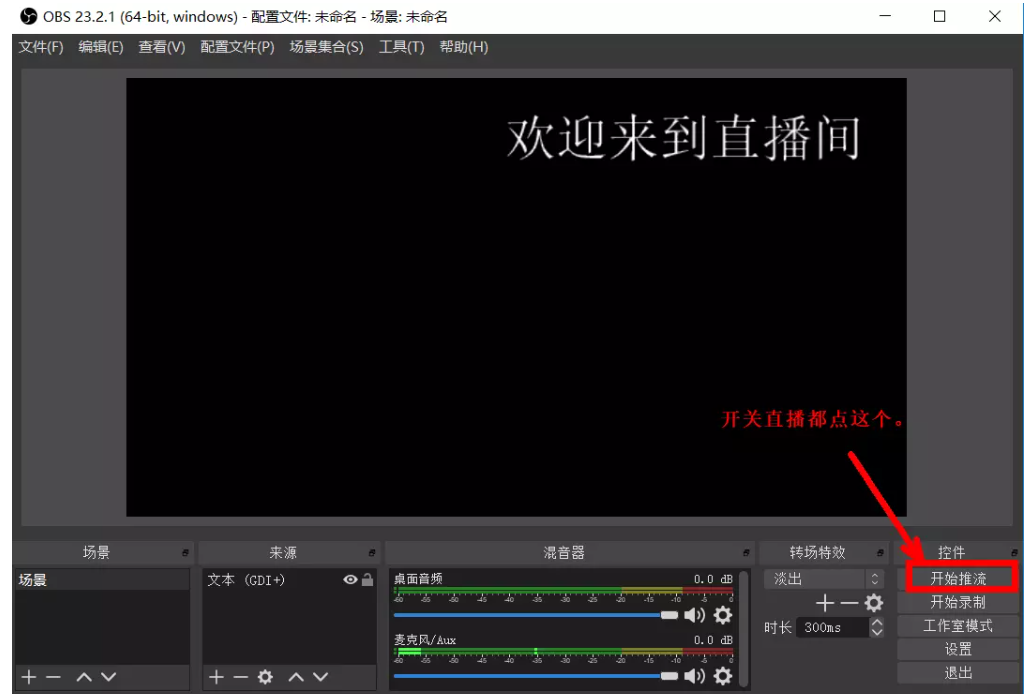Adjust 桌面音频 volume slider handle
This screenshot has height=694, width=1026.
669,615
